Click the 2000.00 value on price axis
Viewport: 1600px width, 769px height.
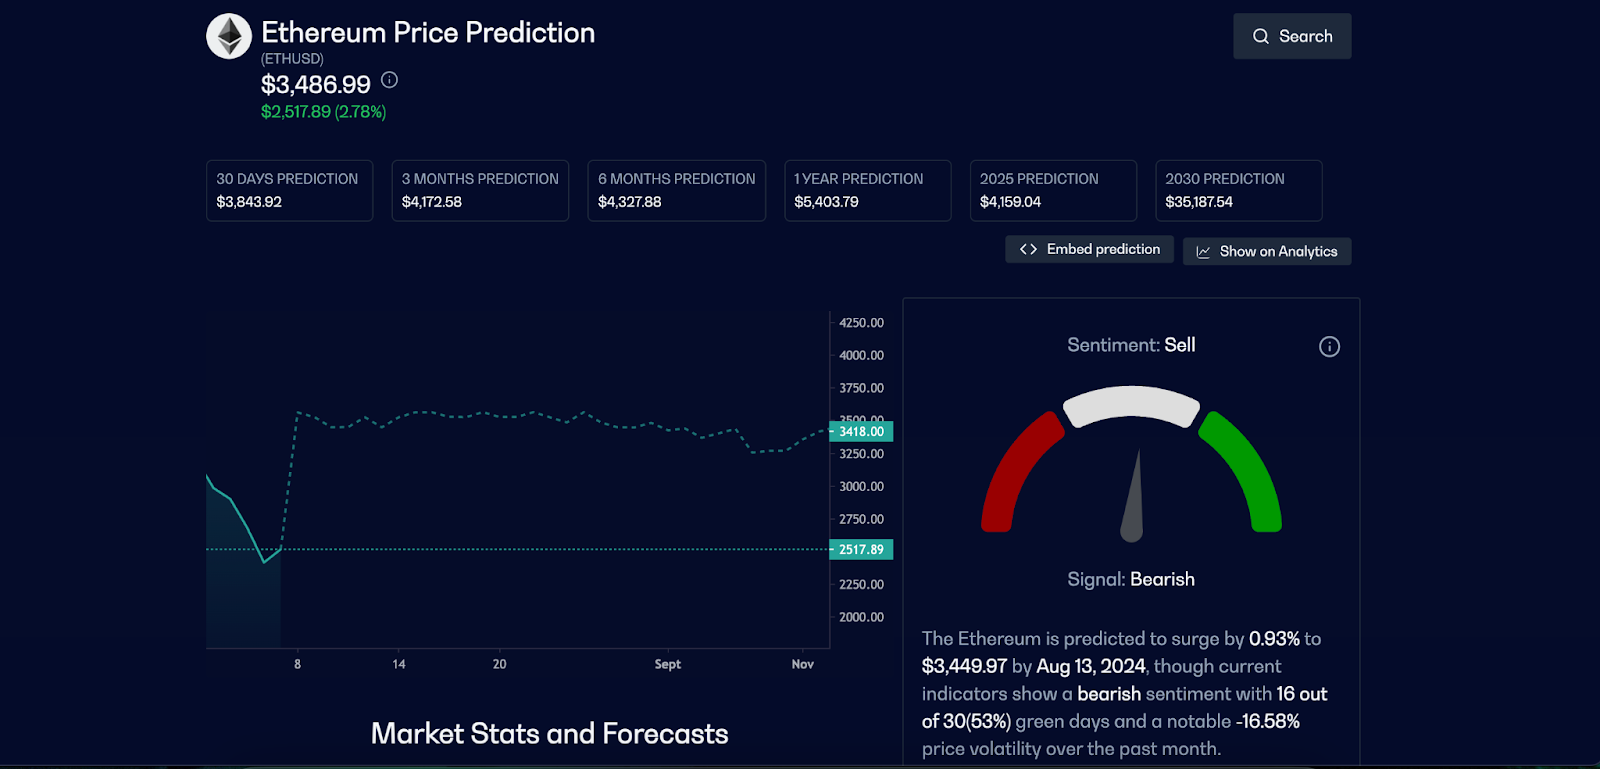point(862,617)
